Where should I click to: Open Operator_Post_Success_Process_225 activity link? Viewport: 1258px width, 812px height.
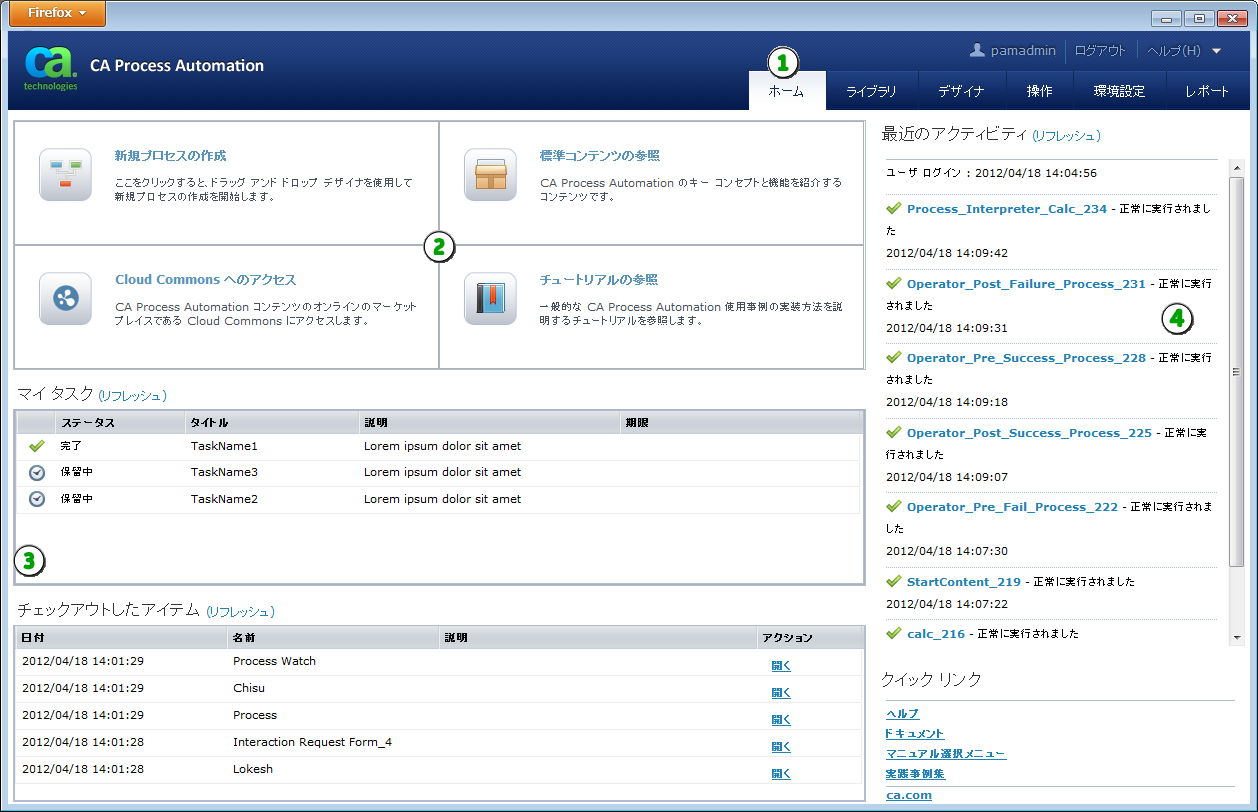(1029, 433)
